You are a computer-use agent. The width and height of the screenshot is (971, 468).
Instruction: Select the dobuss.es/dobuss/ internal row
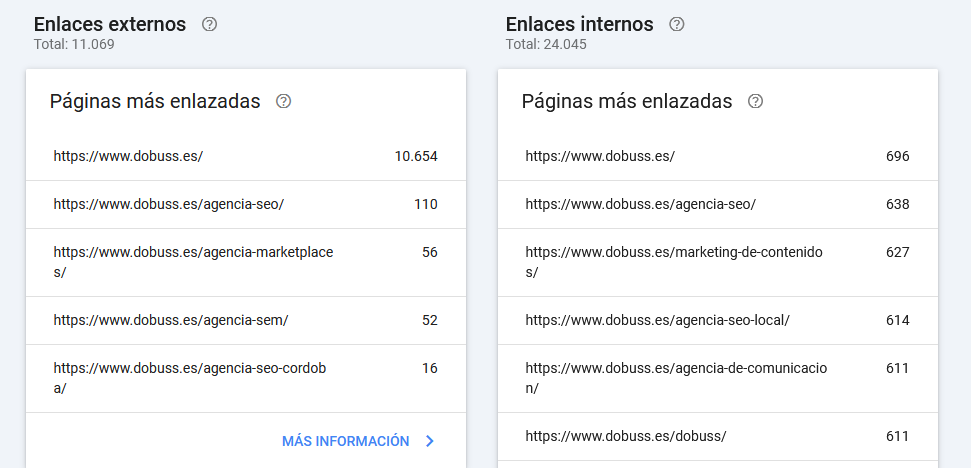(718, 436)
